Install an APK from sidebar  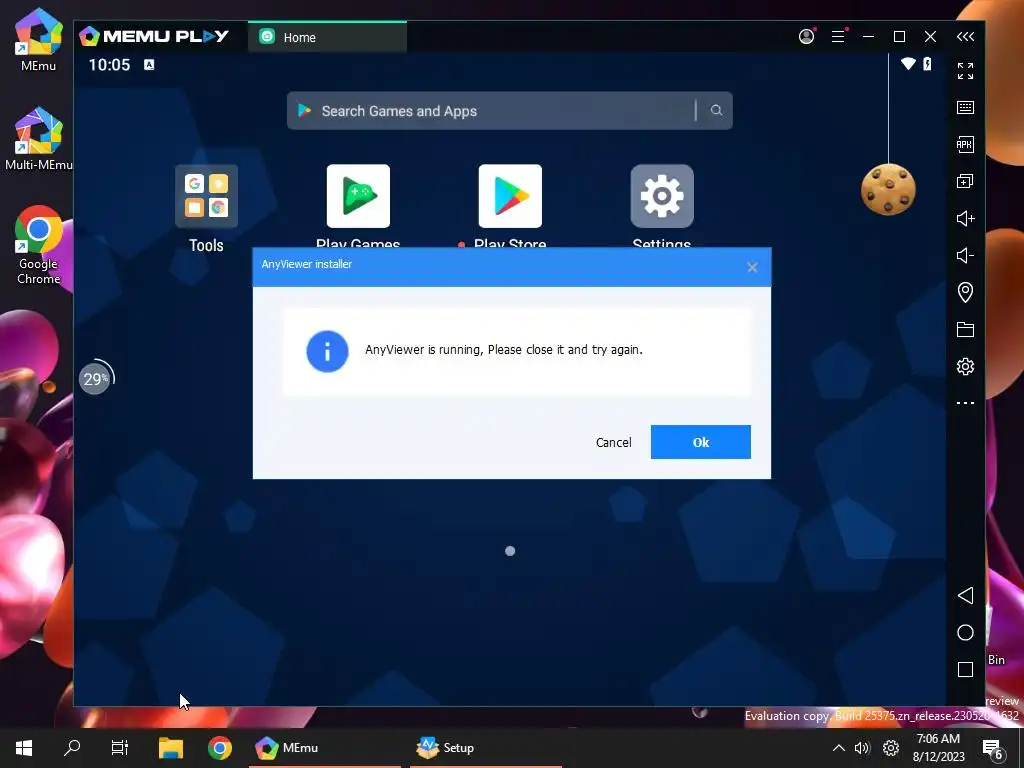pos(965,144)
